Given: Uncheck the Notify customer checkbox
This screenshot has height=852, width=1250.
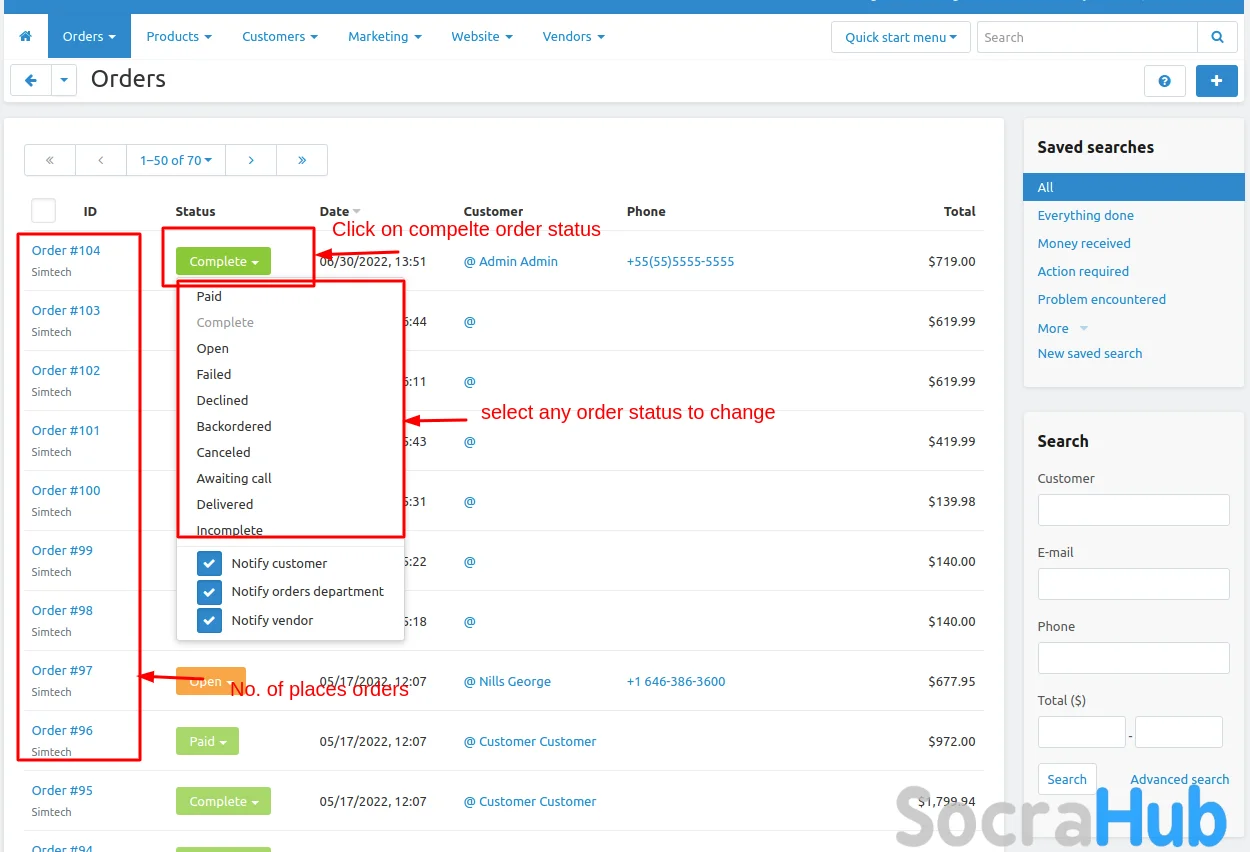Looking at the screenshot, I should point(209,563).
